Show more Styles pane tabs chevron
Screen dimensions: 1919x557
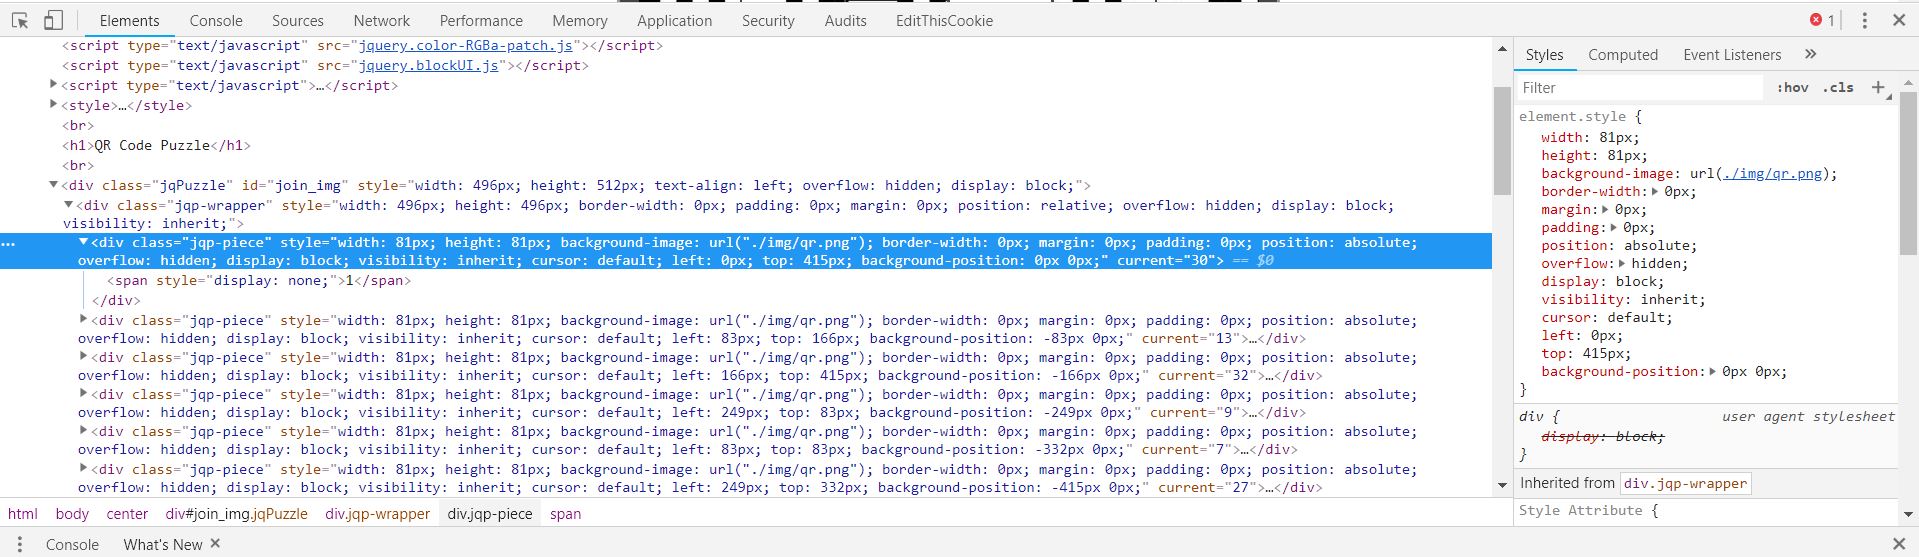(1810, 54)
